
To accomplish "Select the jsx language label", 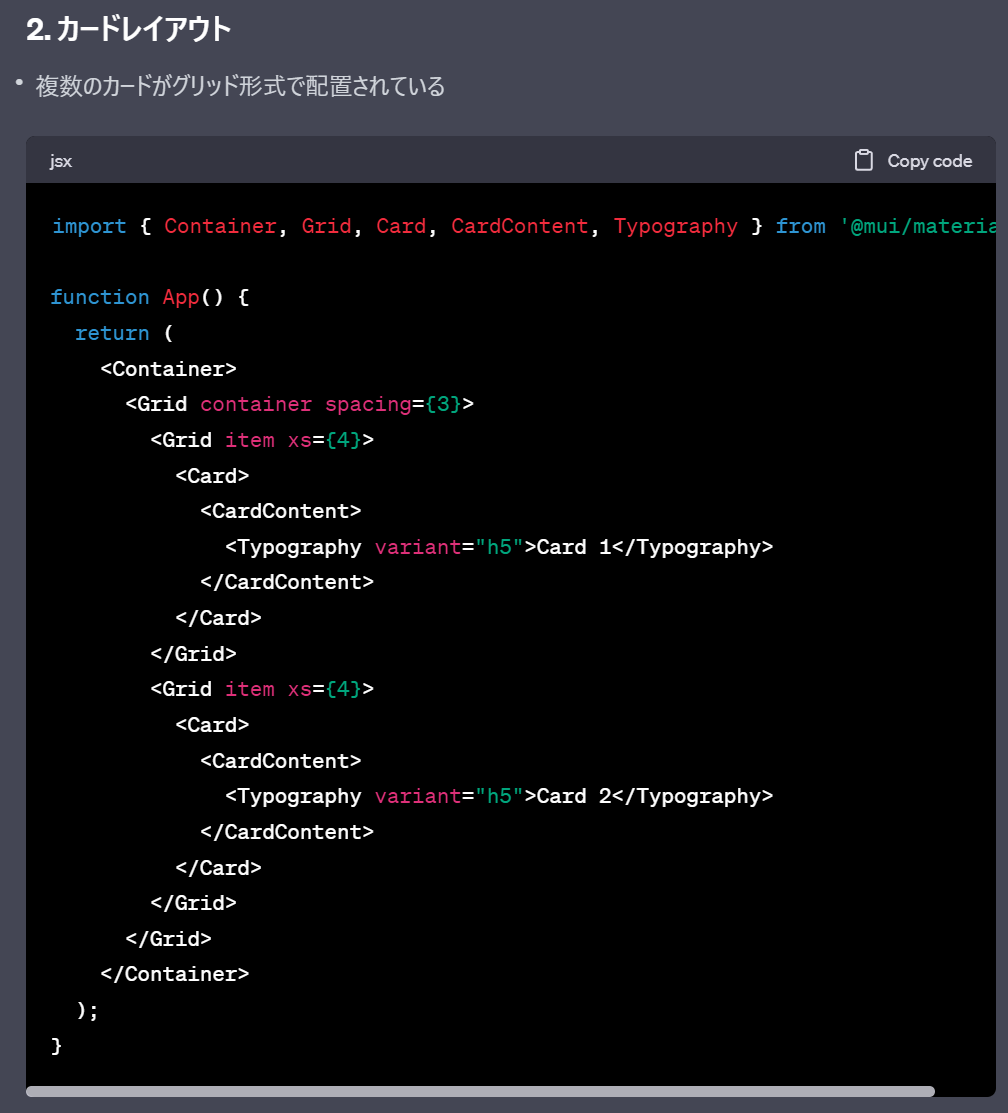I will [60, 161].
